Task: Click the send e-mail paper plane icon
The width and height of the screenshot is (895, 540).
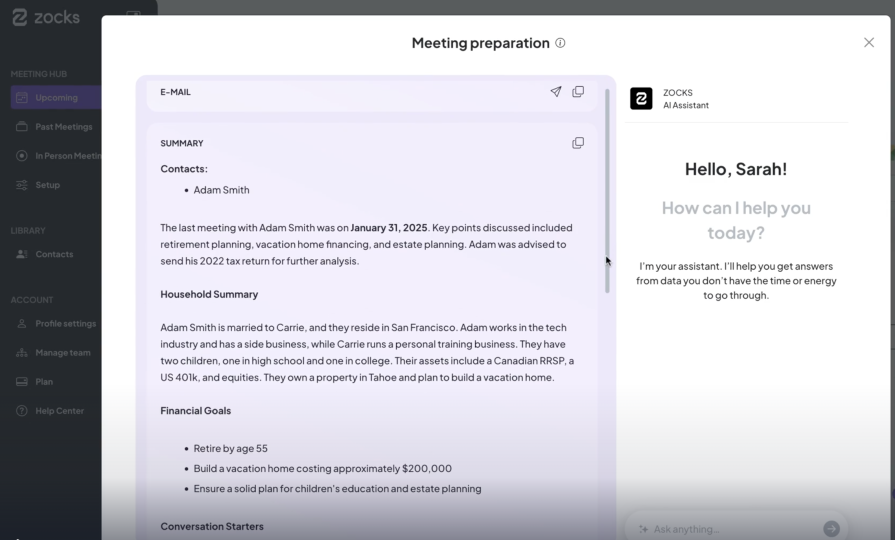Action: [556, 92]
